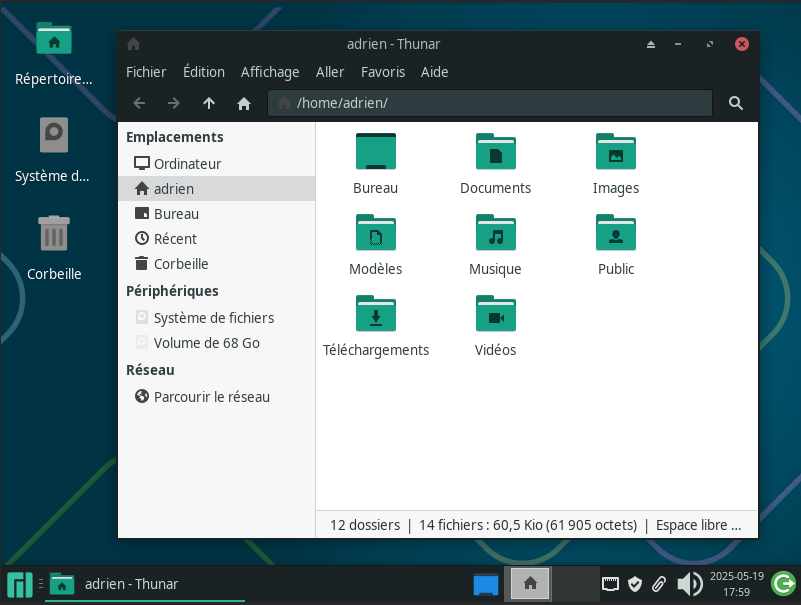This screenshot has height=605, width=801.
Task: Switch to the first workspace with home icon
Action: coord(530,583)
